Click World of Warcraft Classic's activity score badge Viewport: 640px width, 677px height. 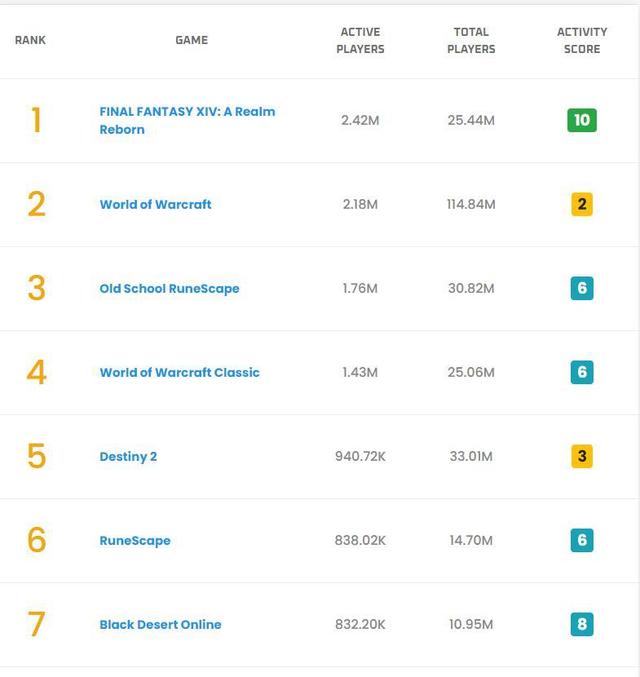582,372
